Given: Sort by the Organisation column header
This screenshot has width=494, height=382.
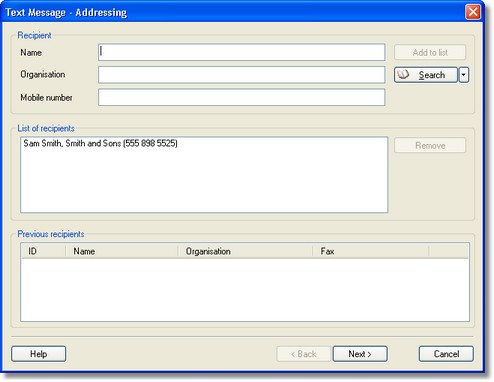Looking at the screenshot, I should coord(245,251).
